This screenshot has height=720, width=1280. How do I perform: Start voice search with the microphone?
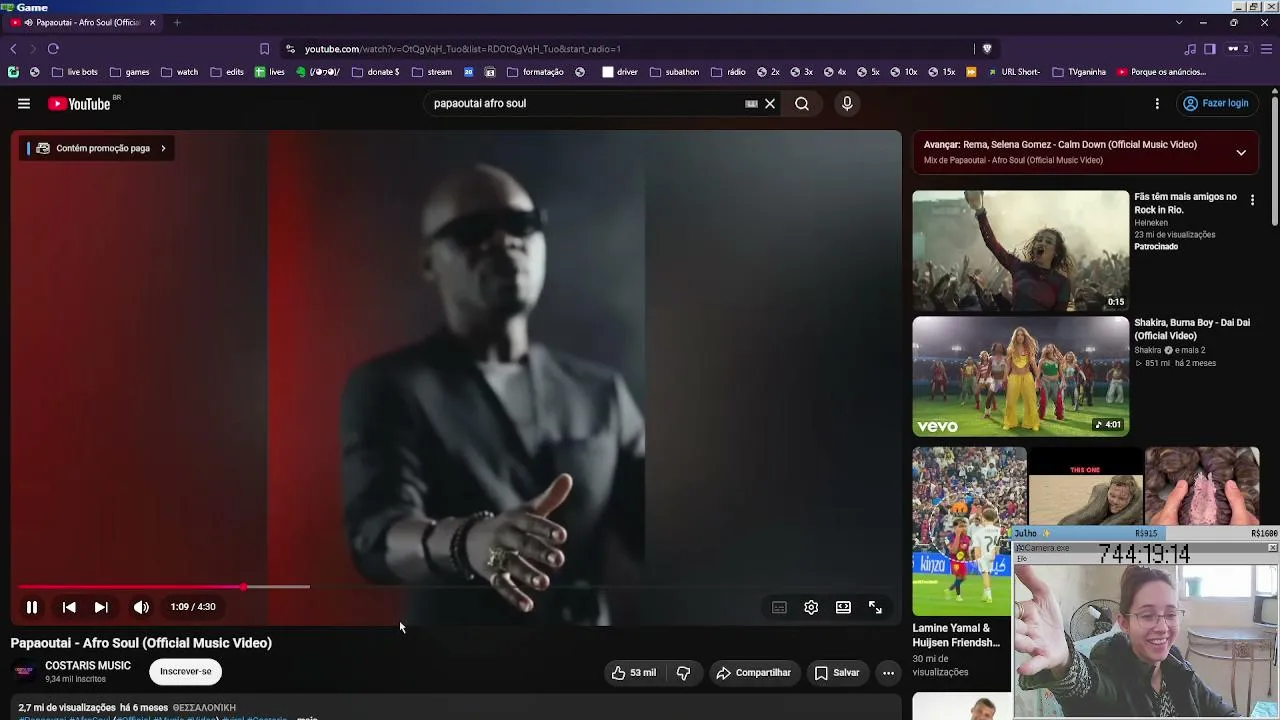[847, 103]
